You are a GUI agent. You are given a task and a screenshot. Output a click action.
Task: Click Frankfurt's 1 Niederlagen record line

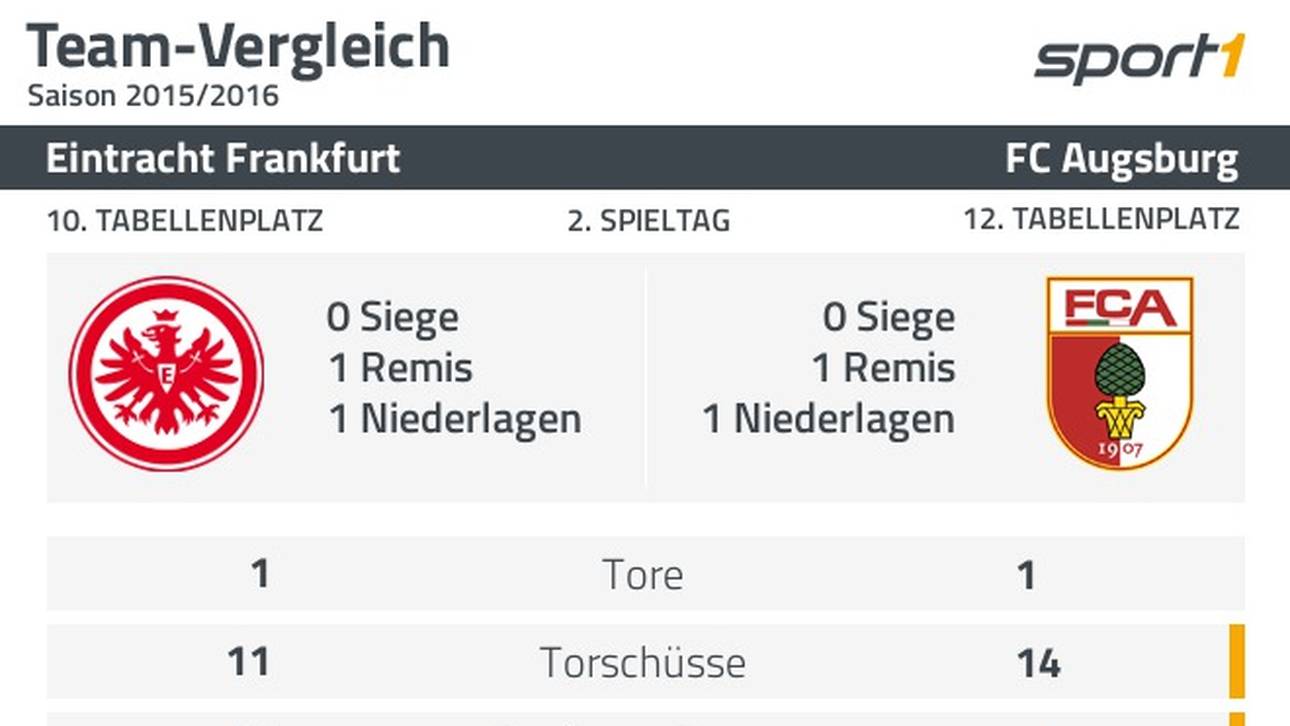pos(455,419)
